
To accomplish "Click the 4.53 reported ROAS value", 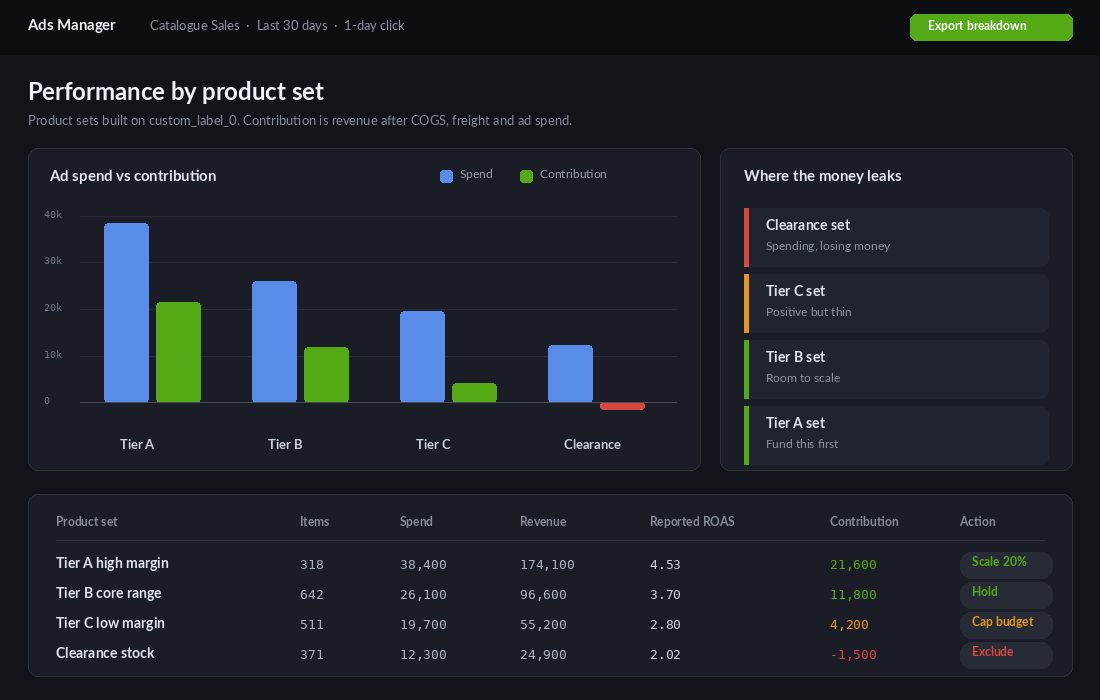I will [x=665, y=565].
